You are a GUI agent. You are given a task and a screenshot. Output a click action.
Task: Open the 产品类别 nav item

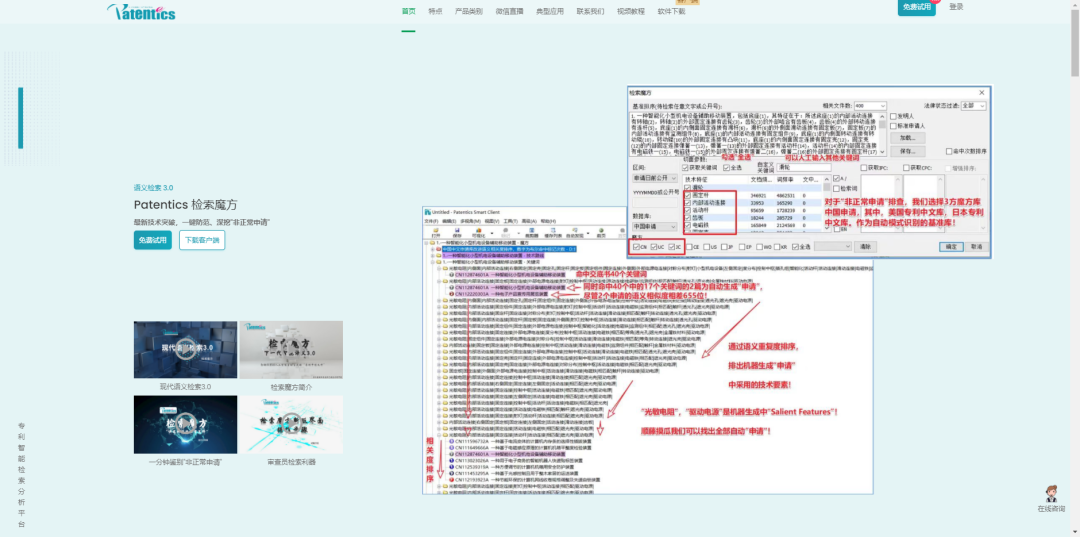pyautogui.click(x=468, y=11)
